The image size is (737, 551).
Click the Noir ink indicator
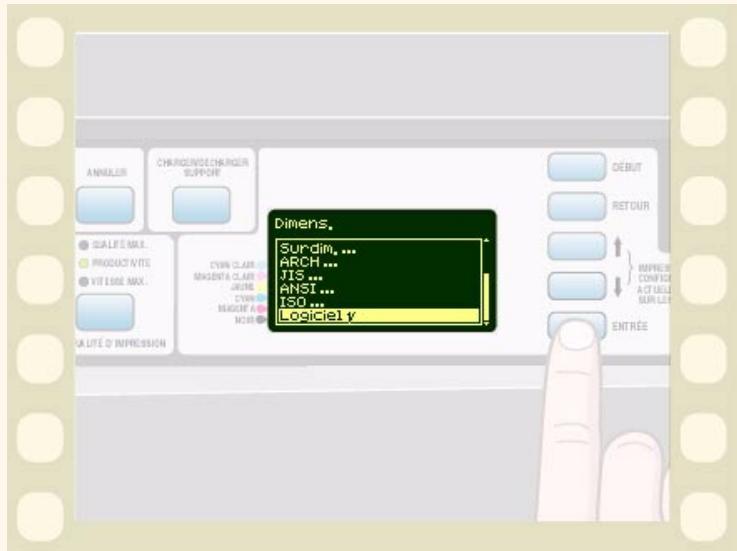(262, 320)
